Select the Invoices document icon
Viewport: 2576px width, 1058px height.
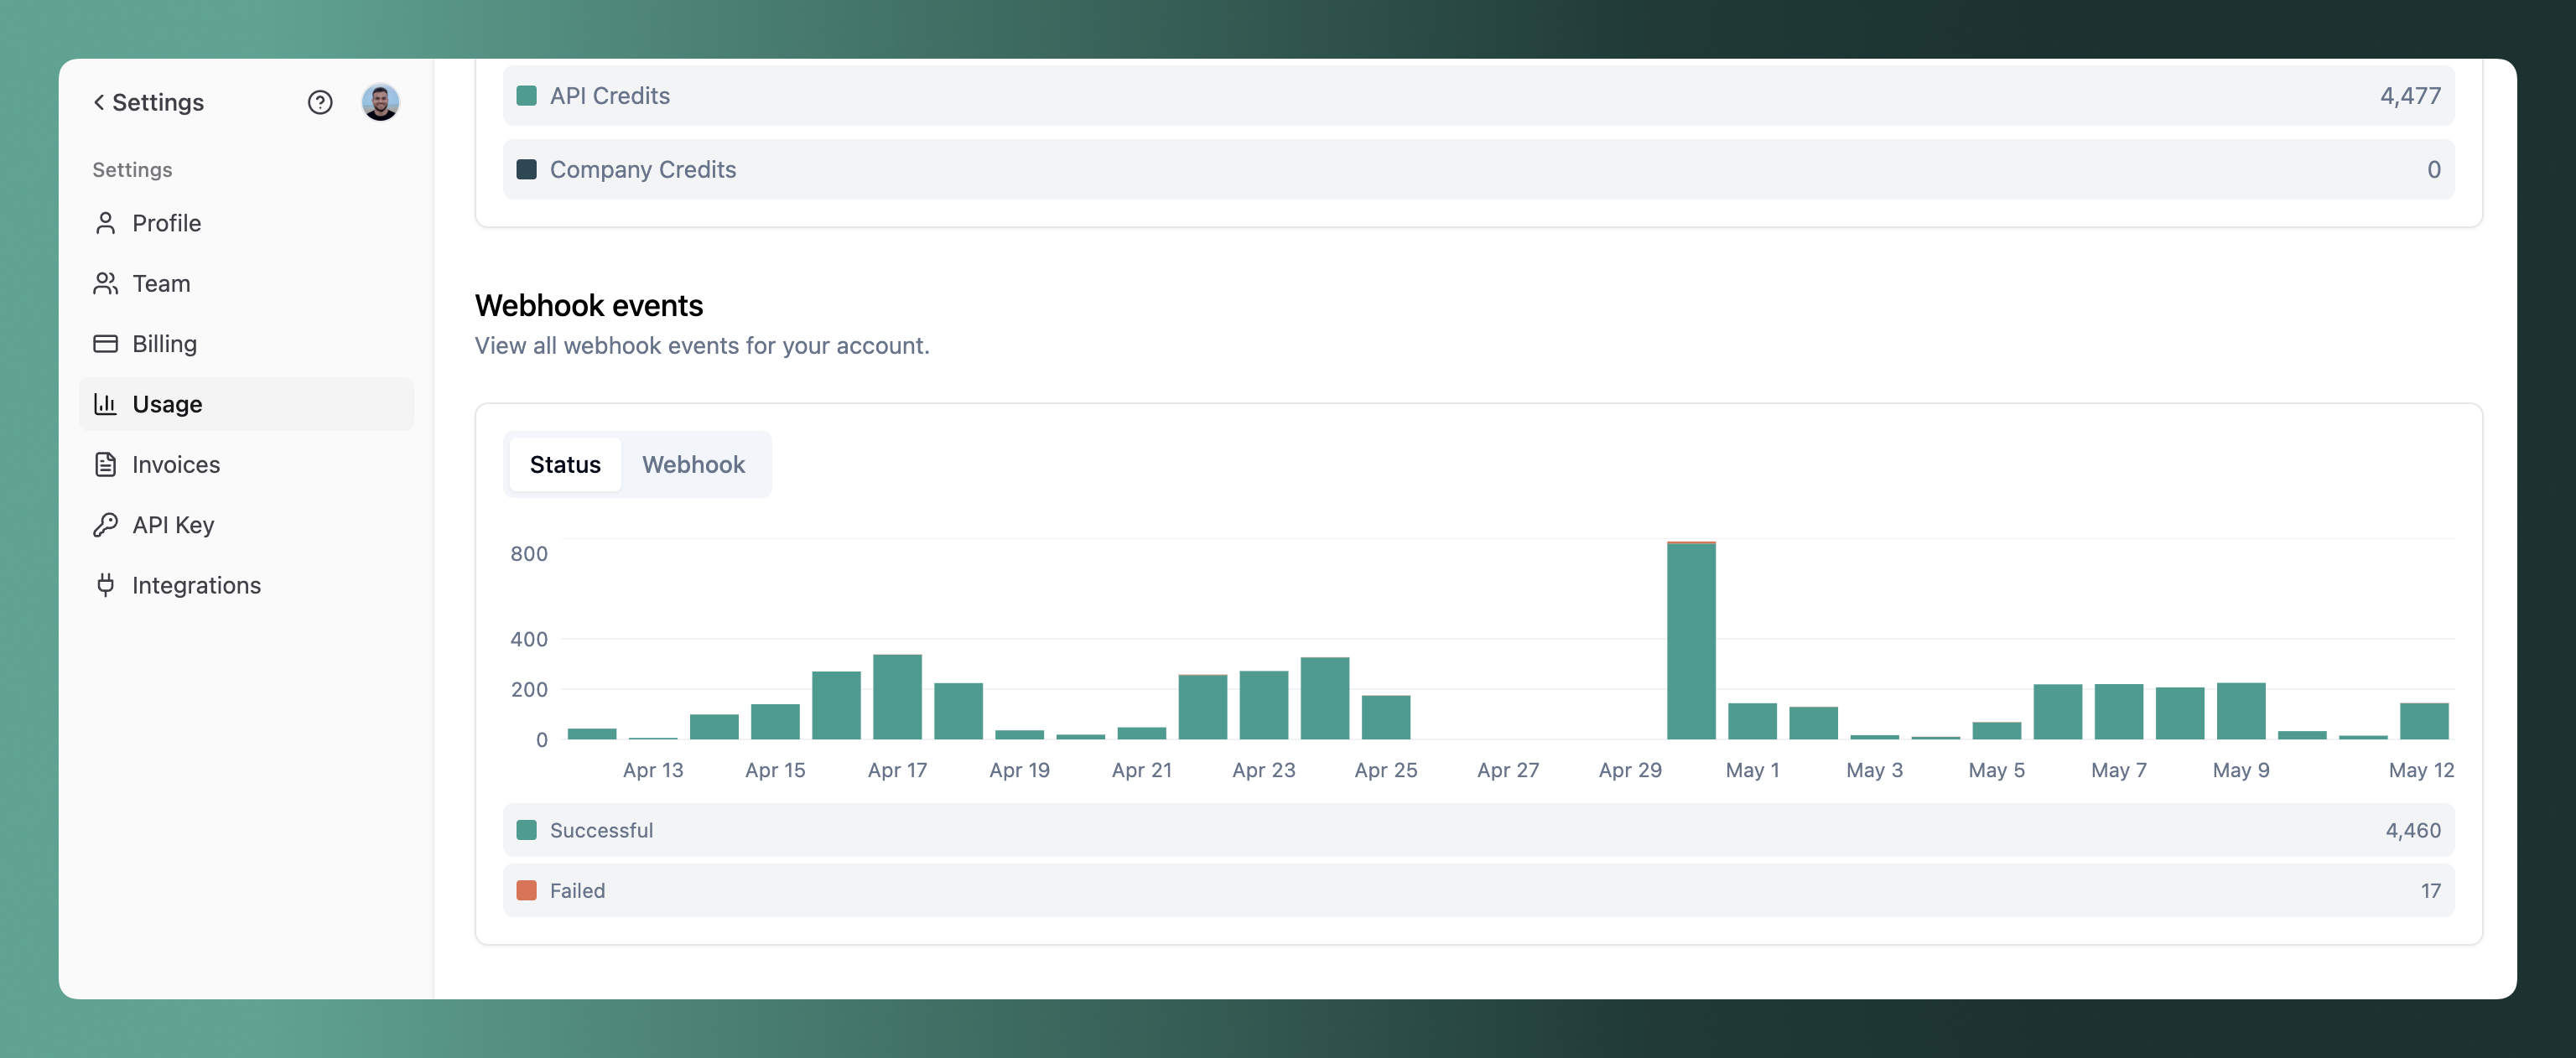[x=105, y=464]
